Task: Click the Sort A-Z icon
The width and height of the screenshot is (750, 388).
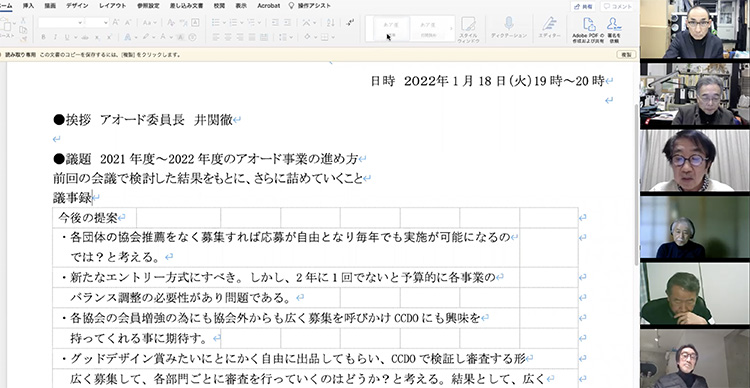Action: tap(331, 22)
